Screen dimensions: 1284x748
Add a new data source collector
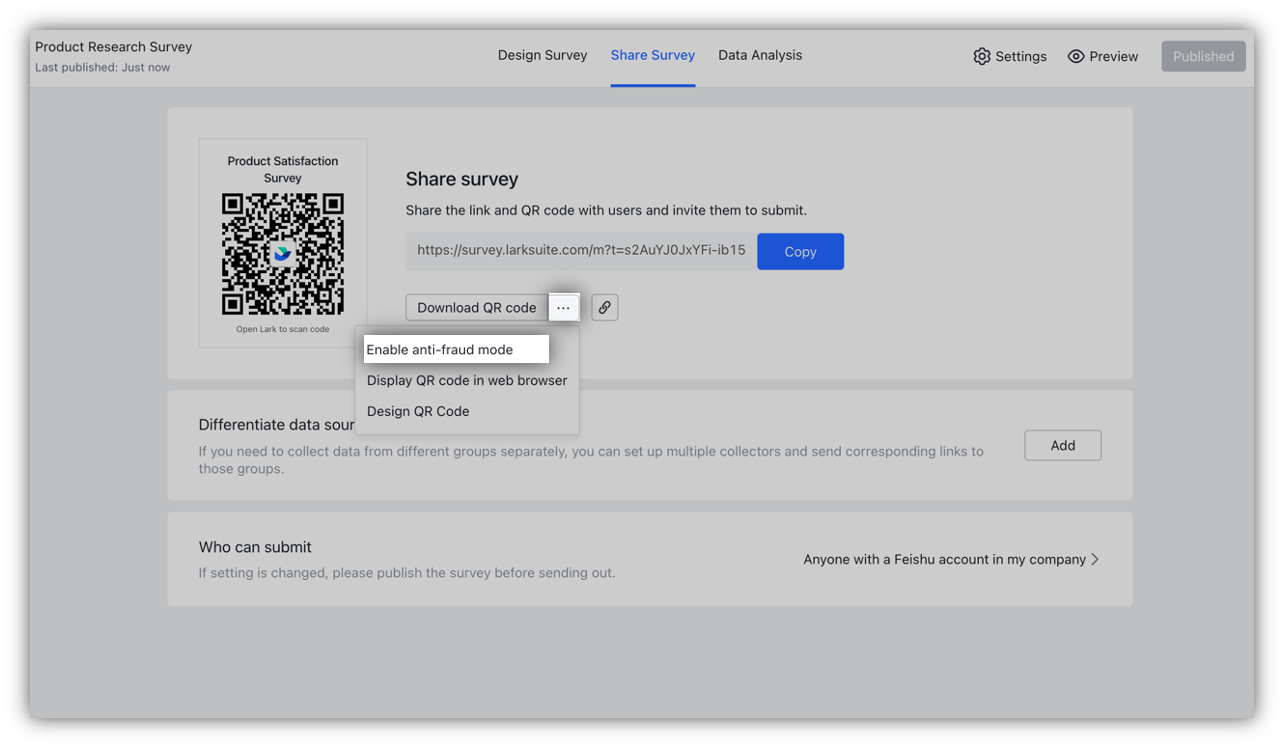pos(1063,445)
